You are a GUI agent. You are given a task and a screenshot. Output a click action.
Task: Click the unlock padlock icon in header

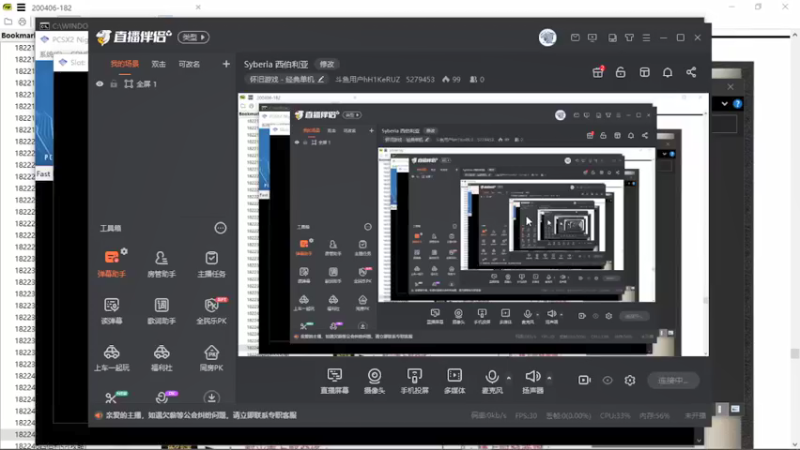click(x=620, y=72)
